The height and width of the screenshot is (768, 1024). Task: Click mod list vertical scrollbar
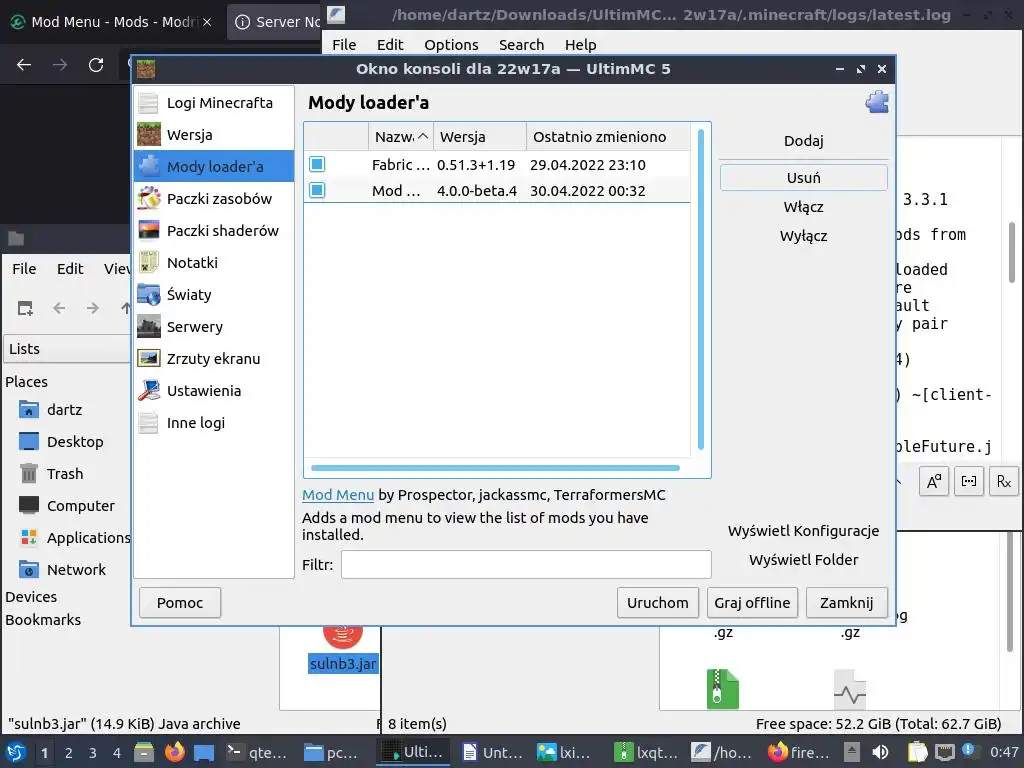click(701, 289)
